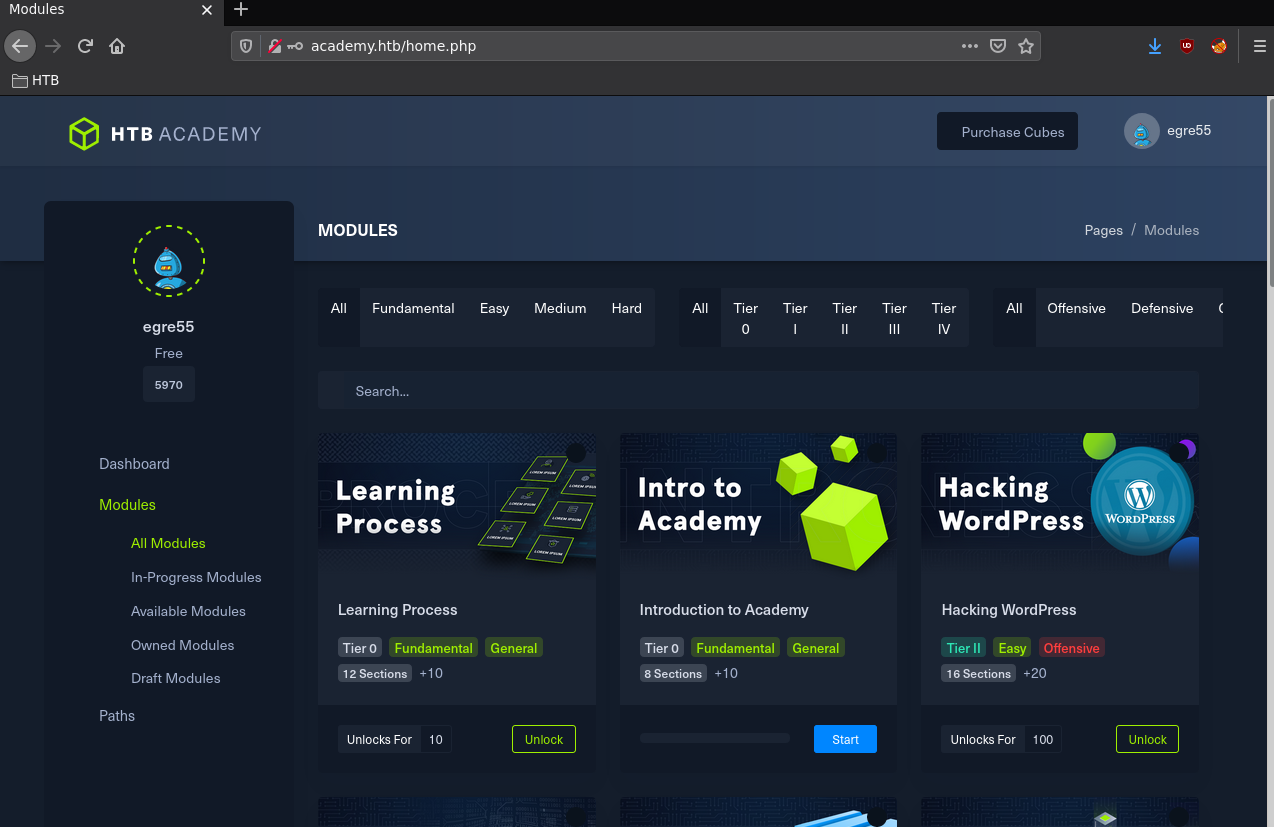Save page to Pocket icon
Viewport: 1274px width, 827px height.
998,46
